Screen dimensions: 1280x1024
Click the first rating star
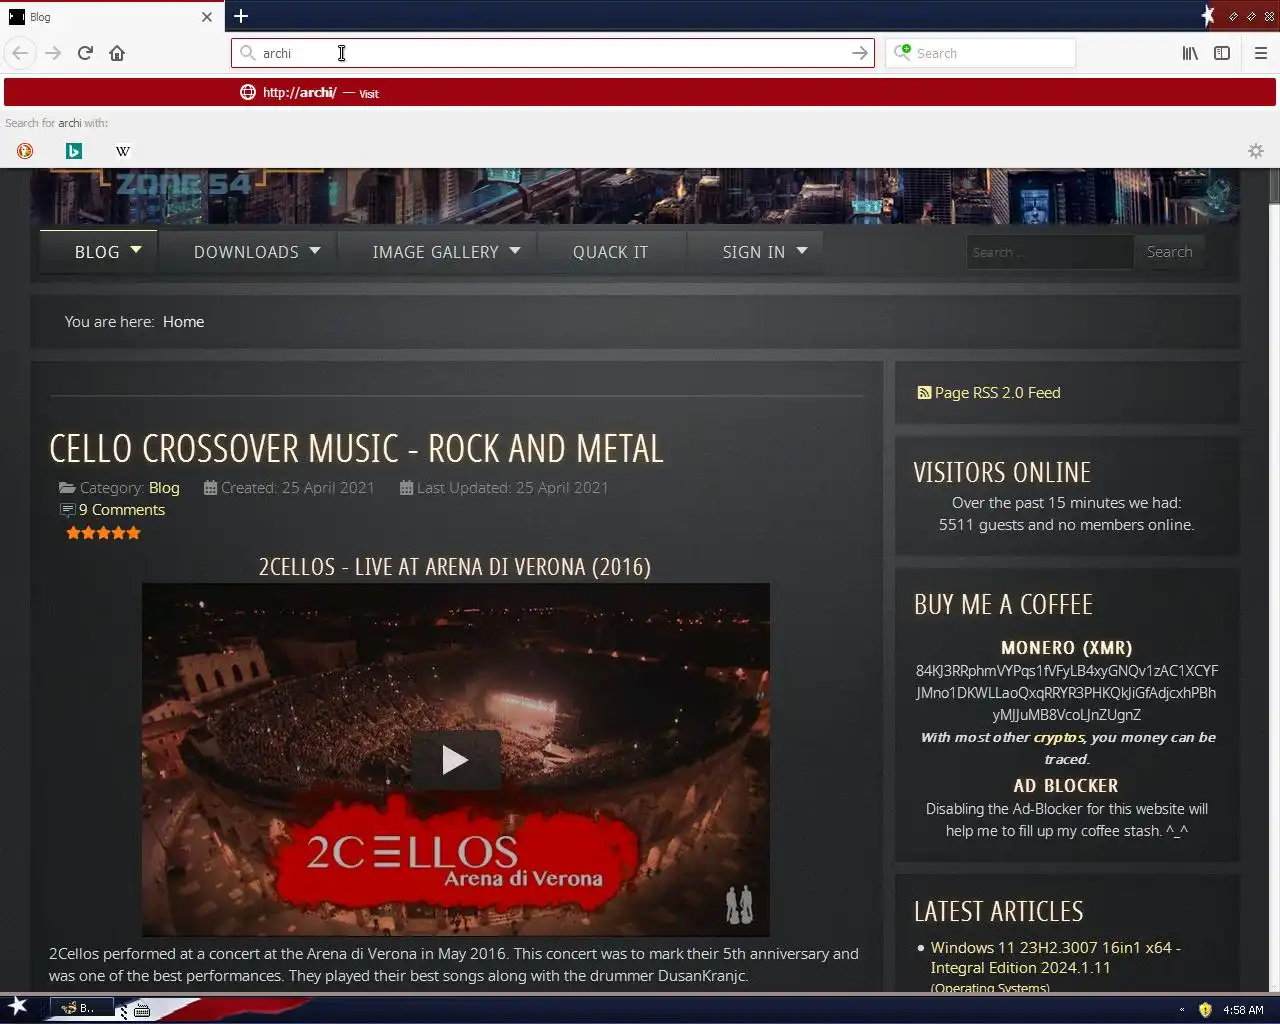click(73, 533)
